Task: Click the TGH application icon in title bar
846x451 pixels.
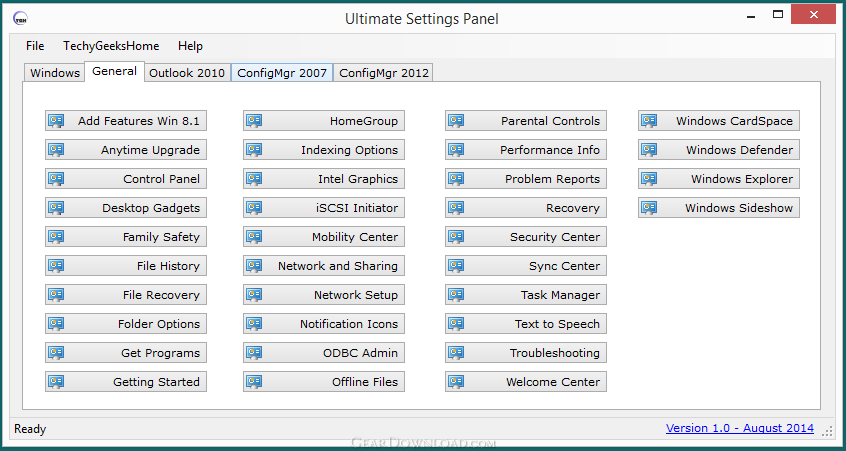Action: [x=21, y=18]
